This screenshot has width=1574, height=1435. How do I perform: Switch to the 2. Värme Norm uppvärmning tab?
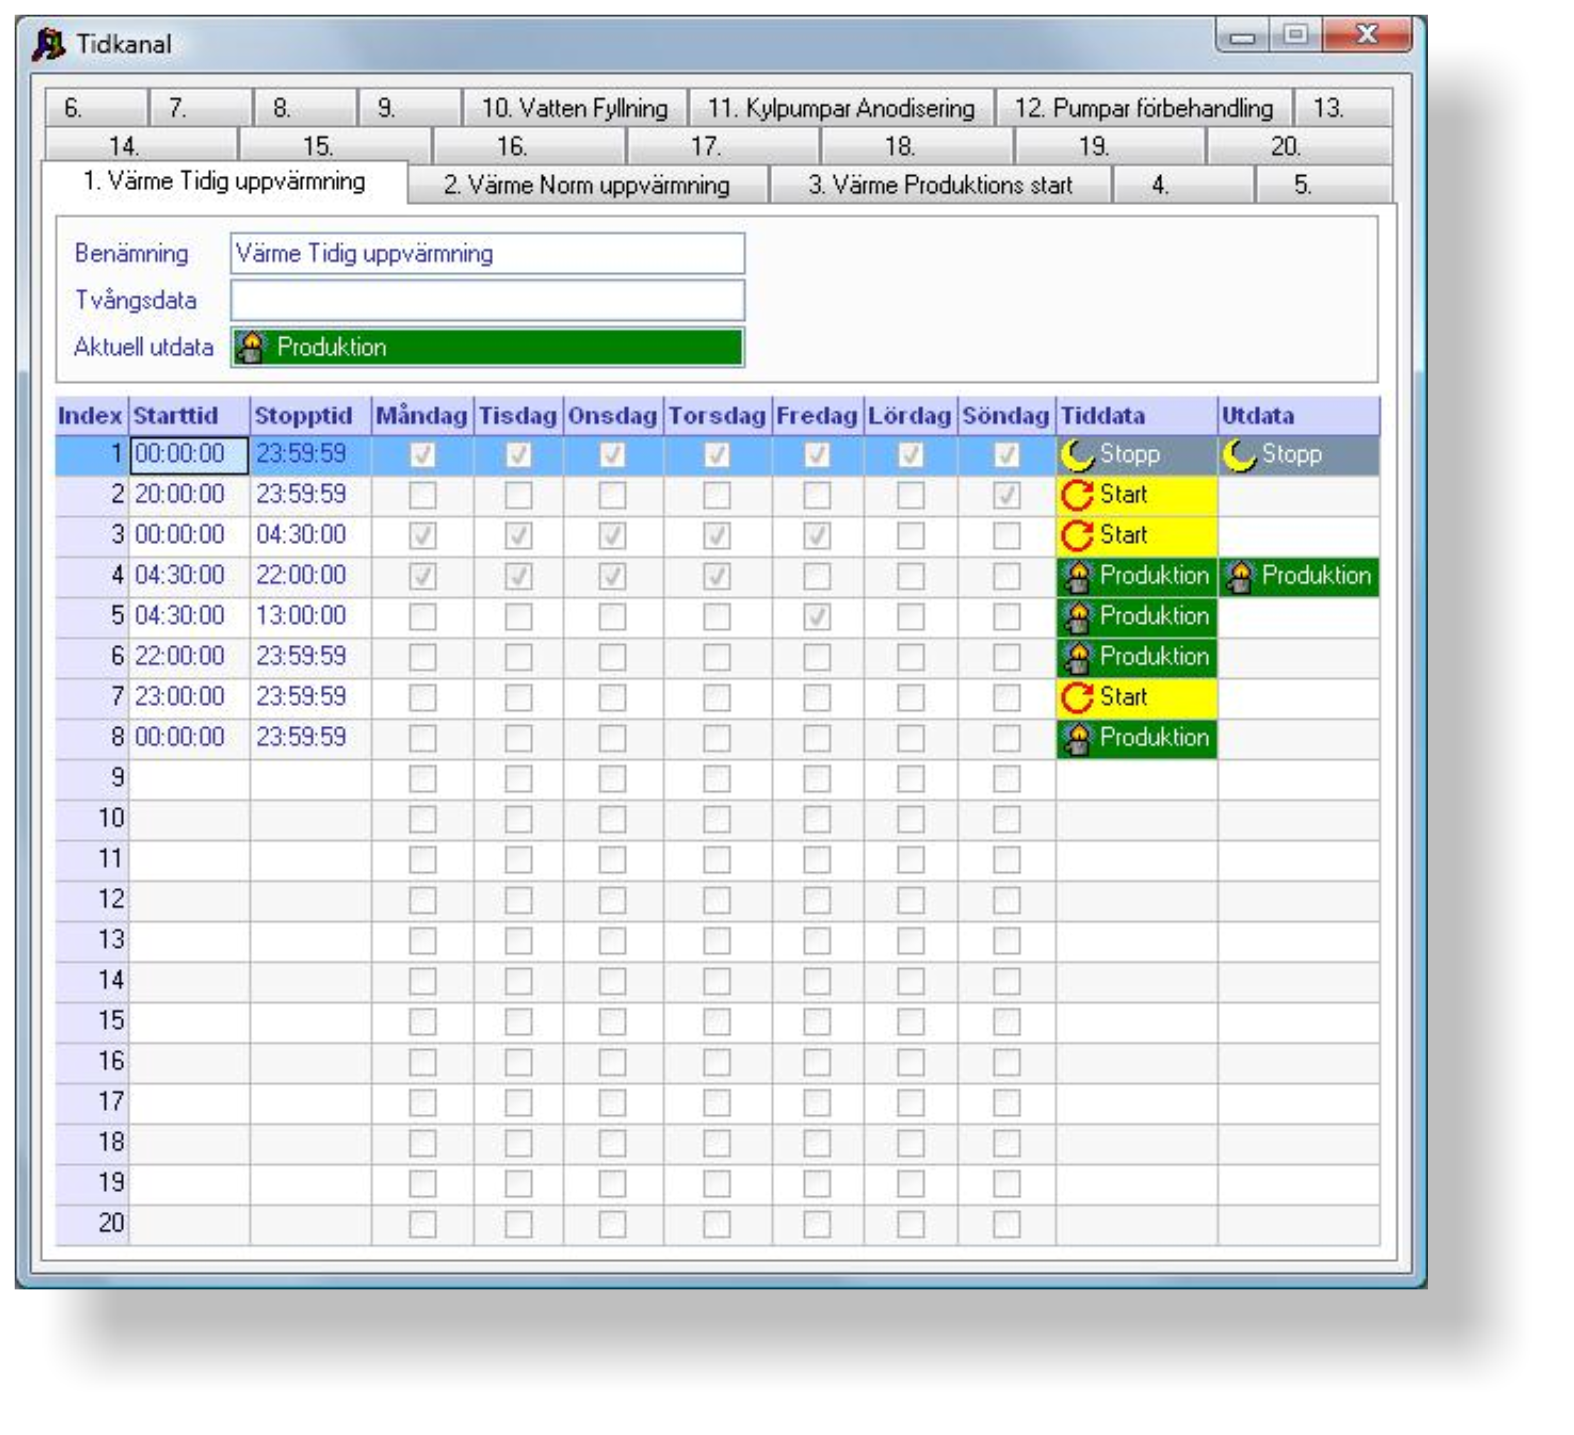coord(587,185)
